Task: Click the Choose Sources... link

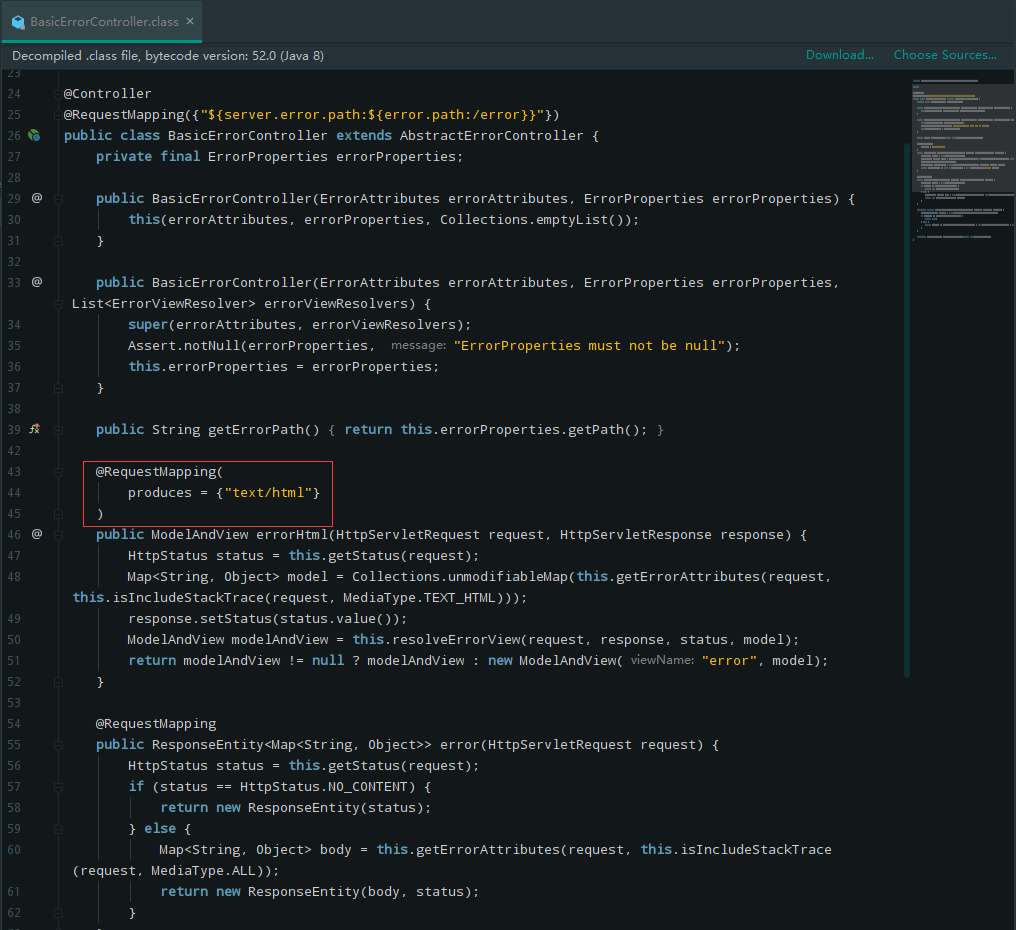Action: pyautogui.click(x=945, y=55)
